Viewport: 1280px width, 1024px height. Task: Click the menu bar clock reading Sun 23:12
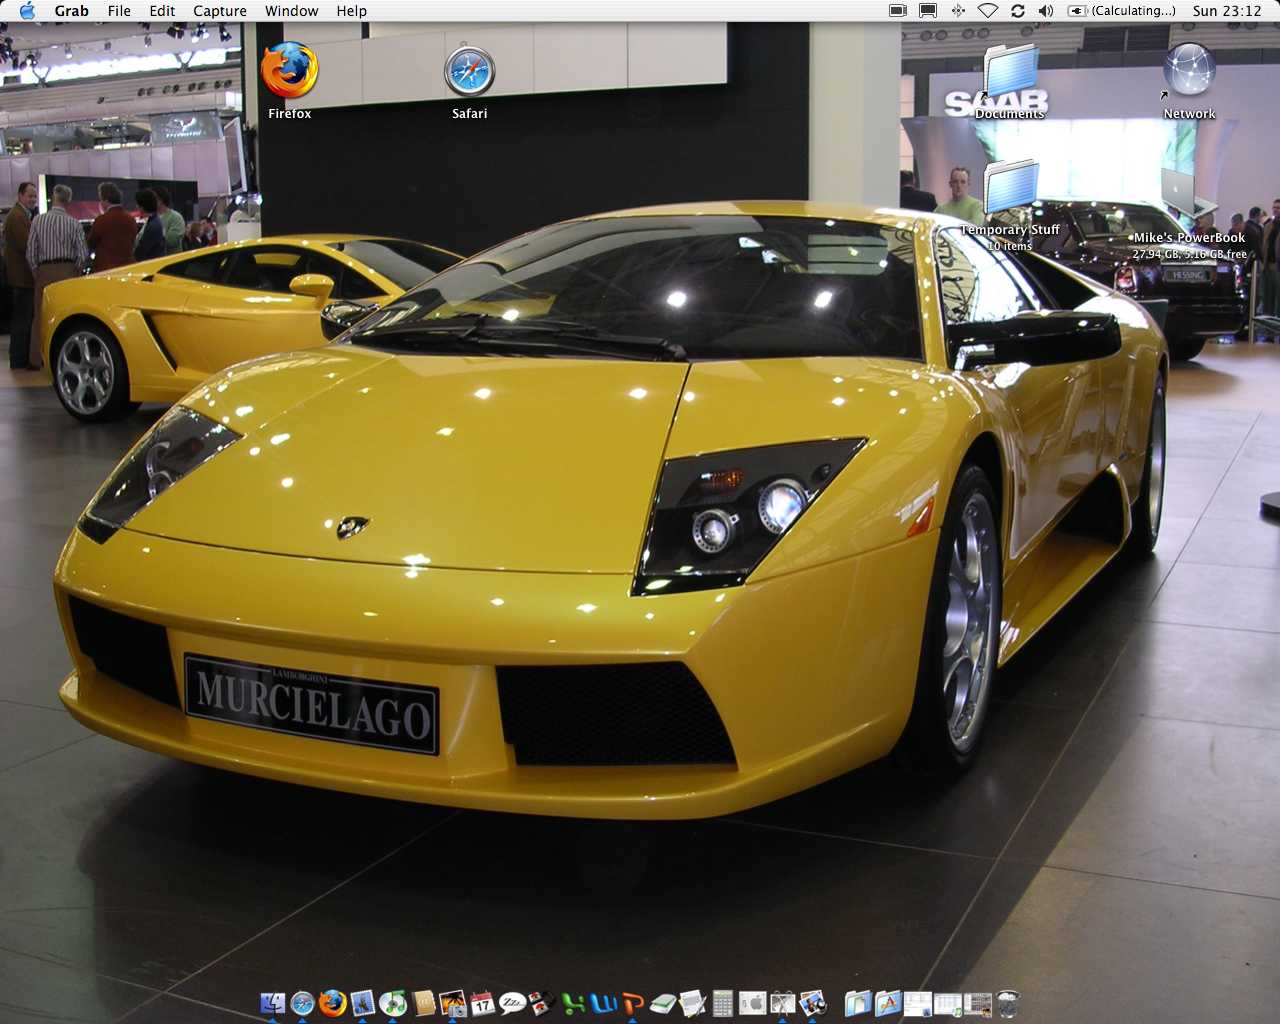click(x=1227, y=11)
